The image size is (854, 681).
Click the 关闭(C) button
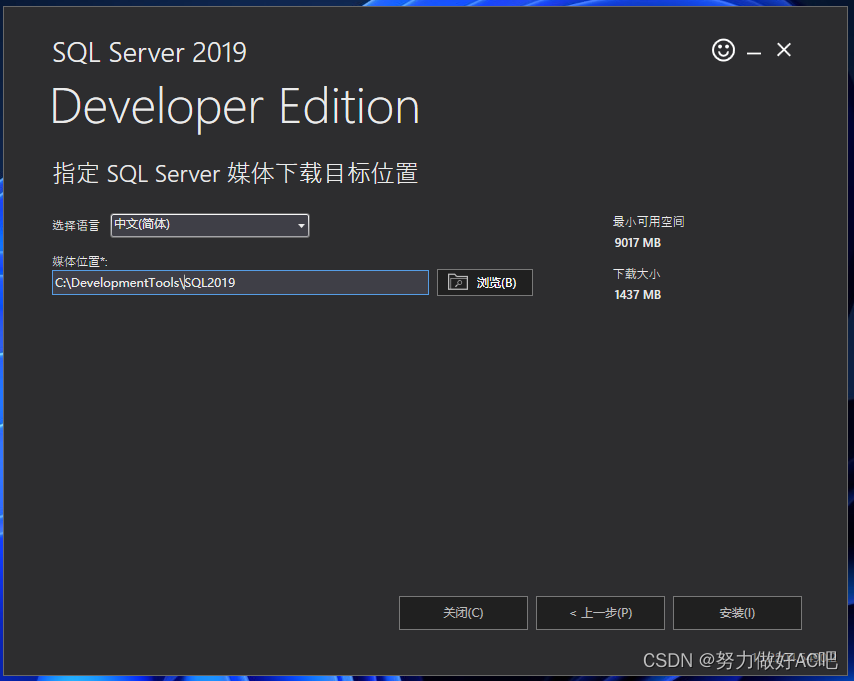[463, 613]
